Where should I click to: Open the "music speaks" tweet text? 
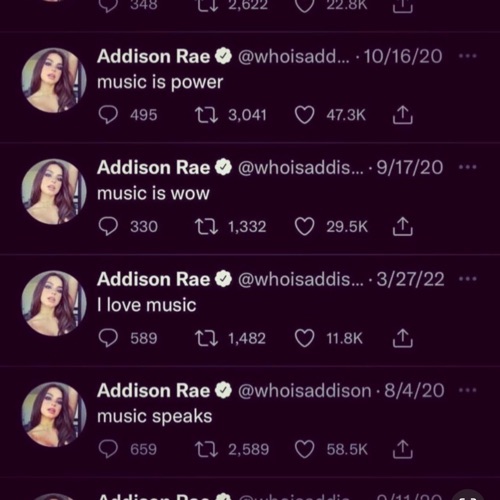pos(155,417)
